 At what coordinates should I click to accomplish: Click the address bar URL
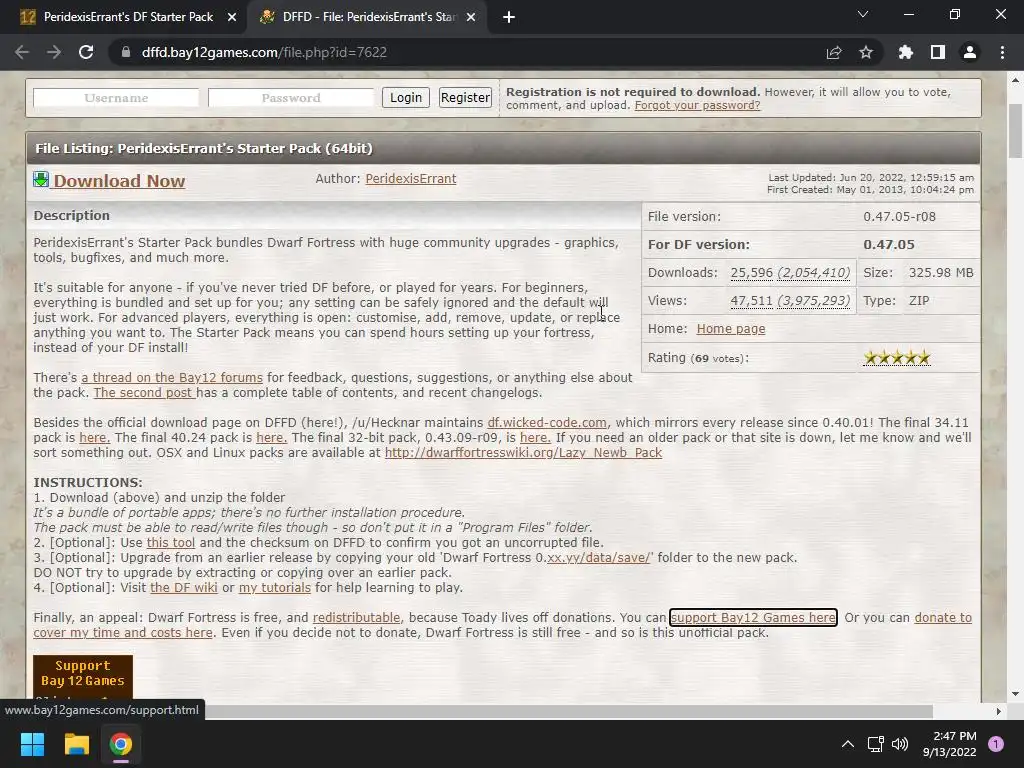point(264,52)
